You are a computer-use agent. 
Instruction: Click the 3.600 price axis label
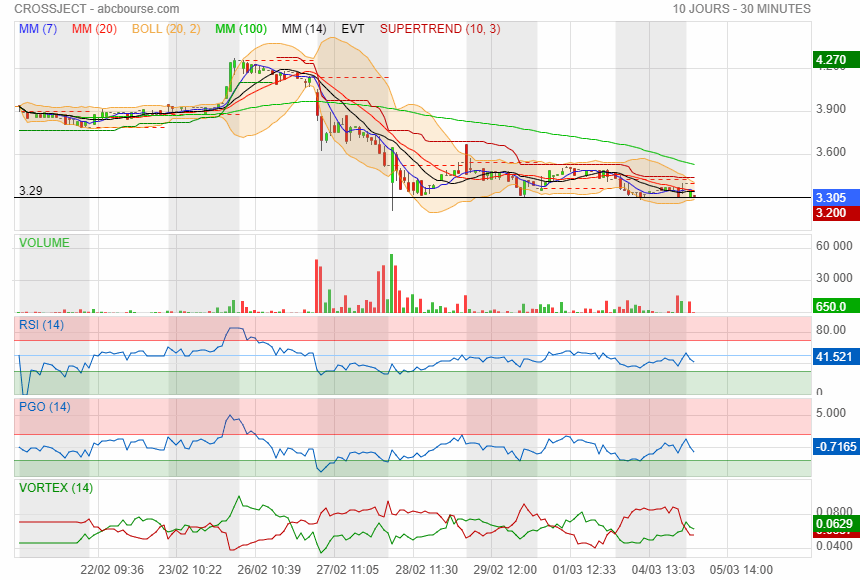[x=831, y=151]
